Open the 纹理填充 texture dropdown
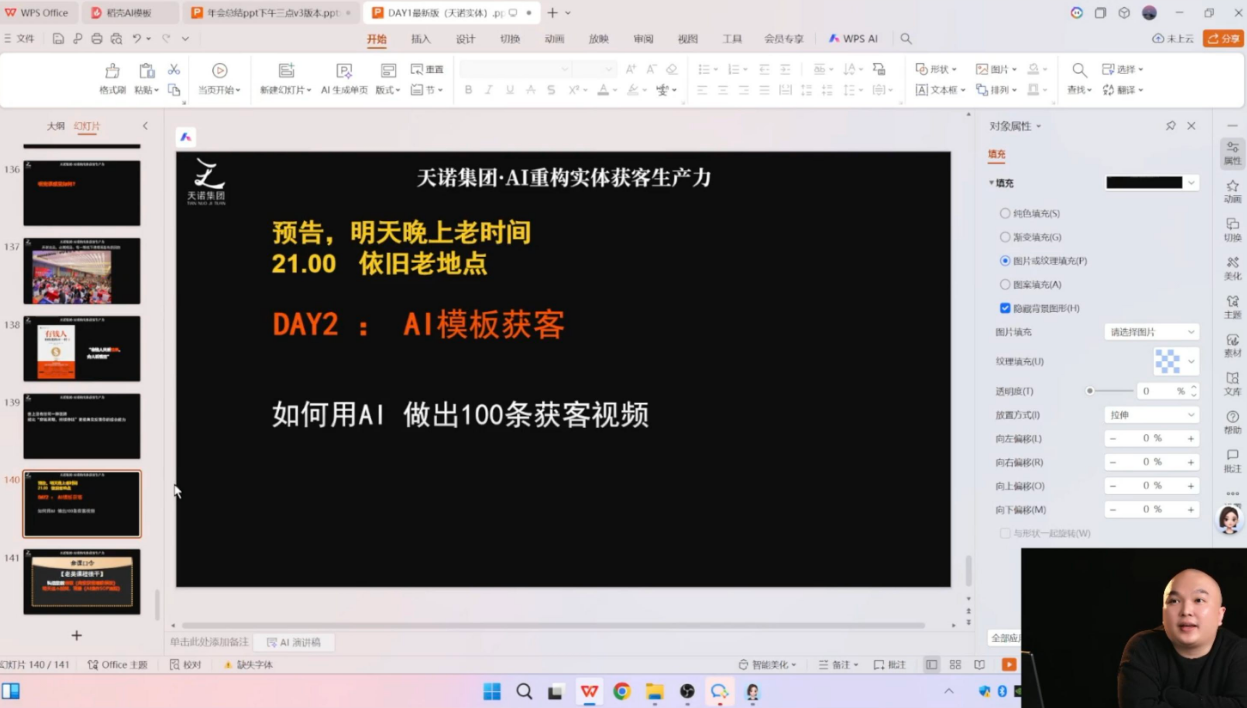 click(x=1175, y=361)
